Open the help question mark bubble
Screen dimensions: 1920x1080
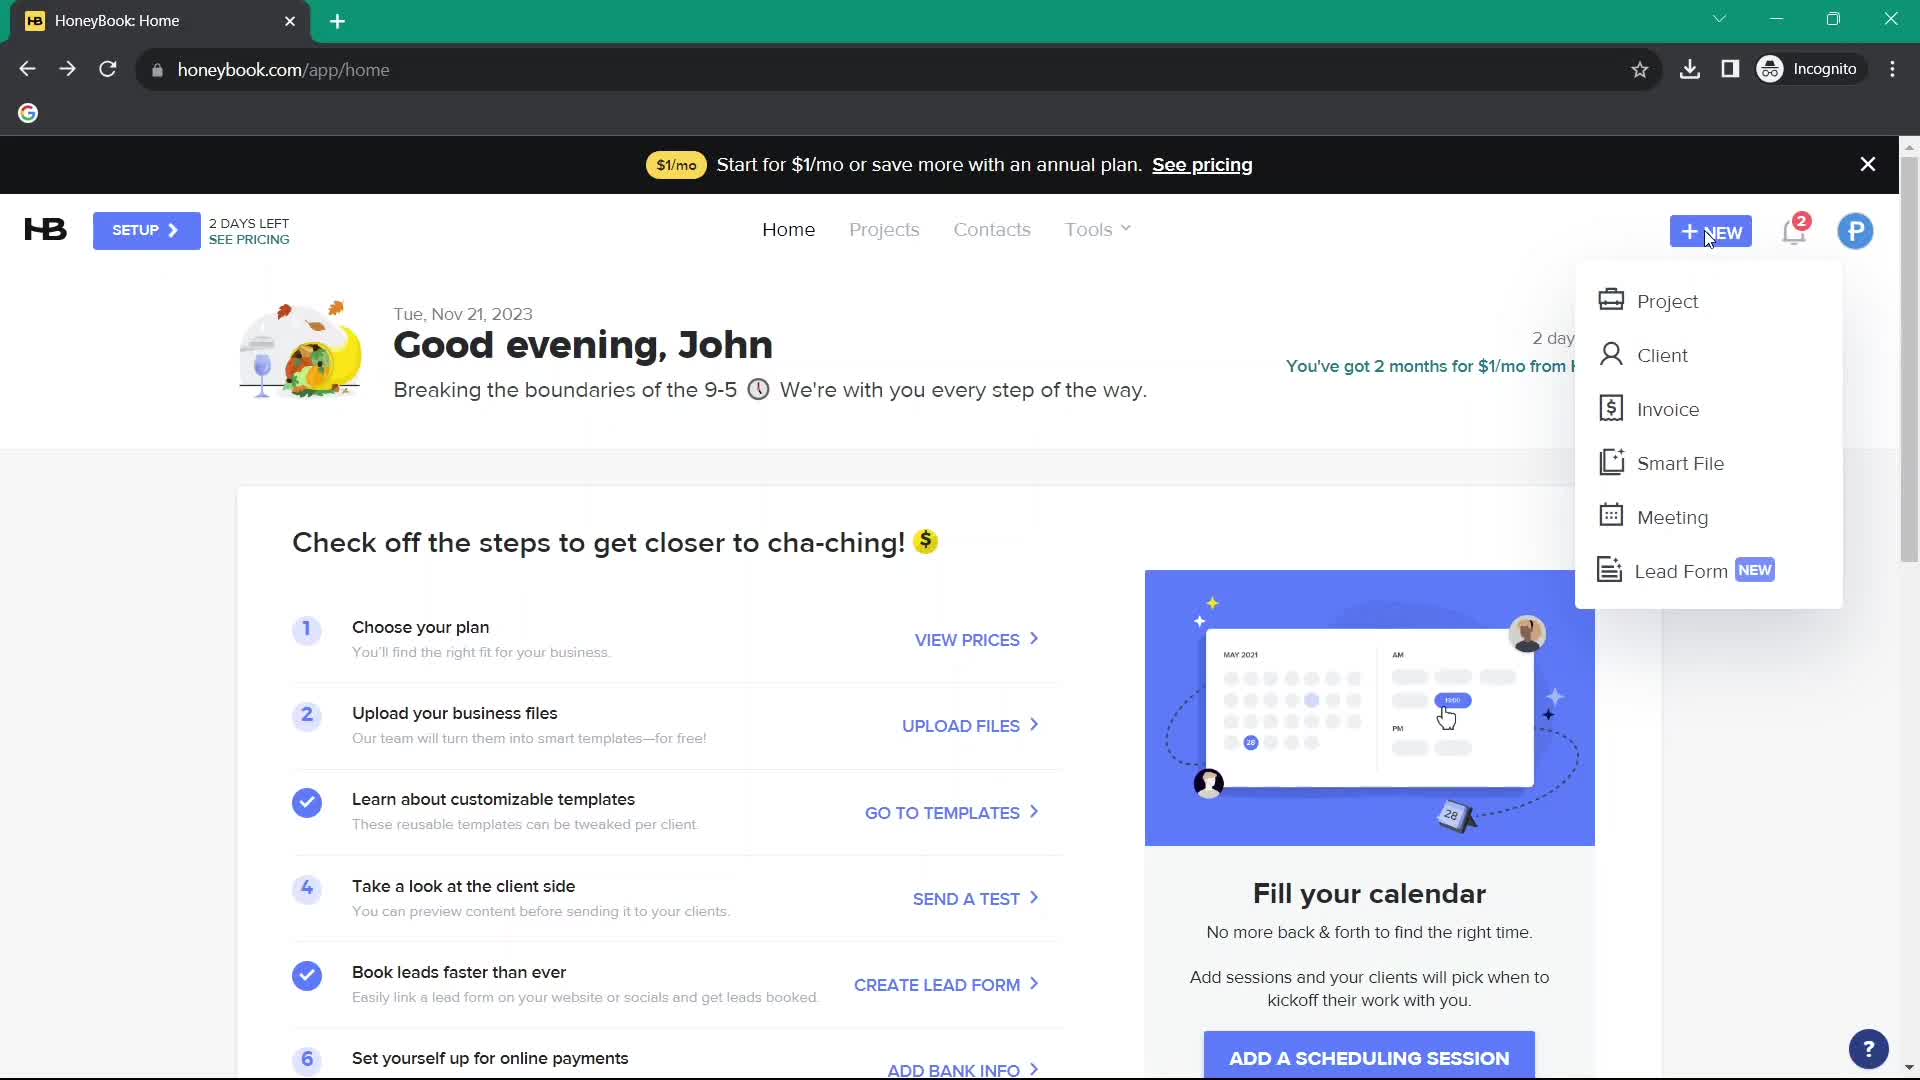pyautogui.click(x=1868, y=1049)
